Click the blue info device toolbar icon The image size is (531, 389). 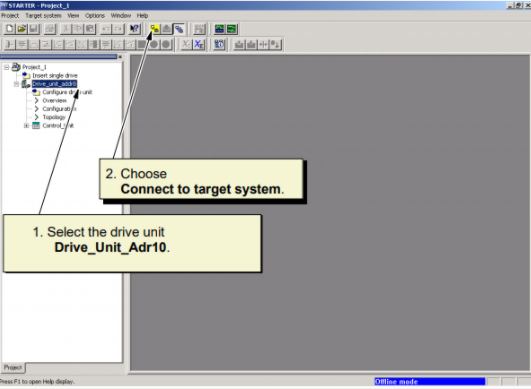tap(219, 44)
